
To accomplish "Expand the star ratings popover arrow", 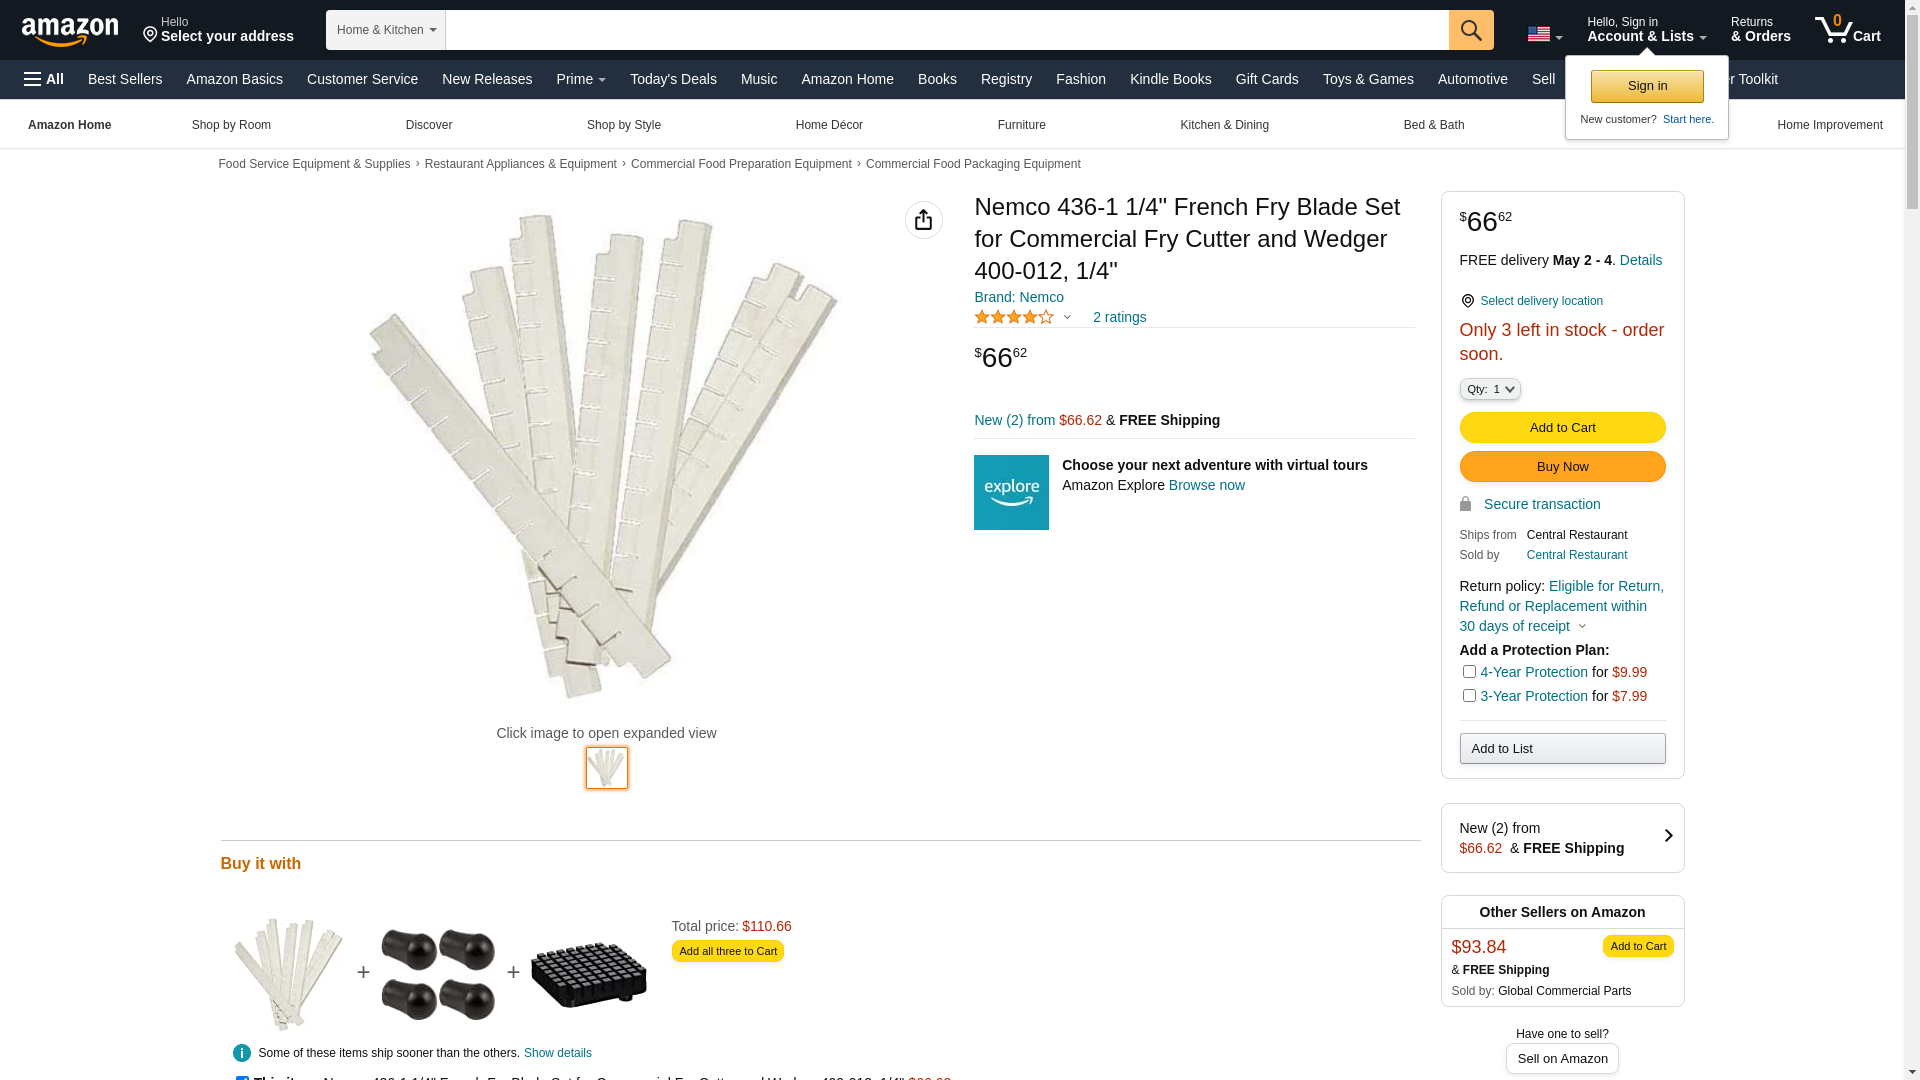I will [1067, 318].
